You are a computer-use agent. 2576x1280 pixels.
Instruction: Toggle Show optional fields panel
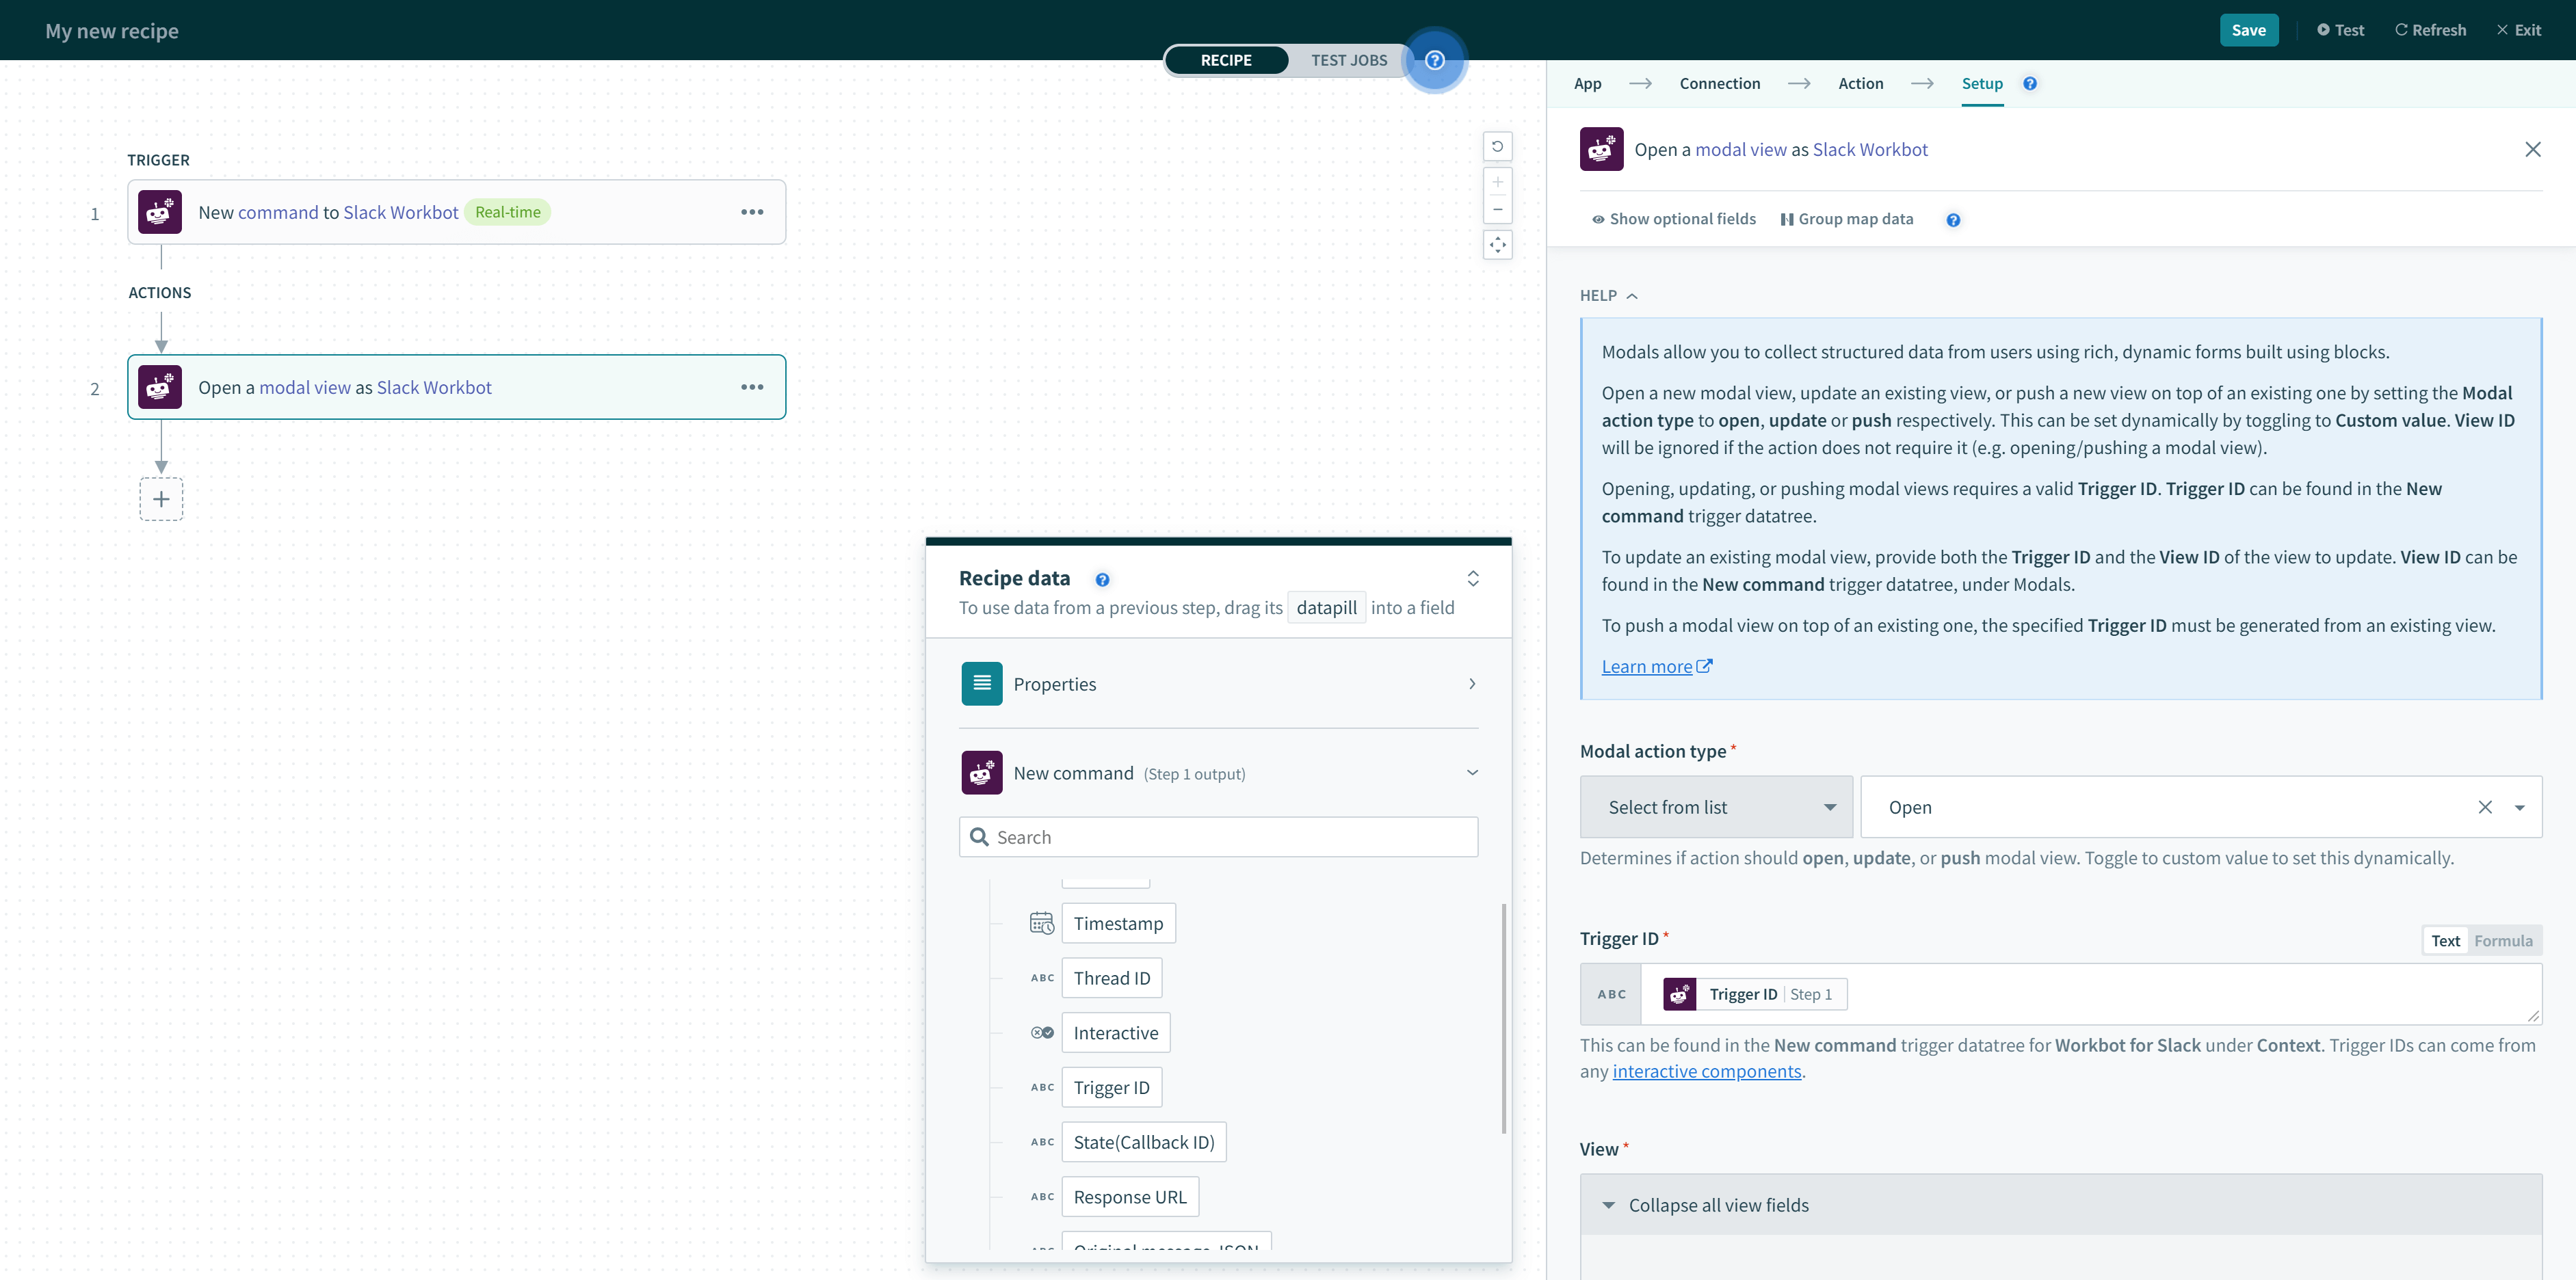1669,217
